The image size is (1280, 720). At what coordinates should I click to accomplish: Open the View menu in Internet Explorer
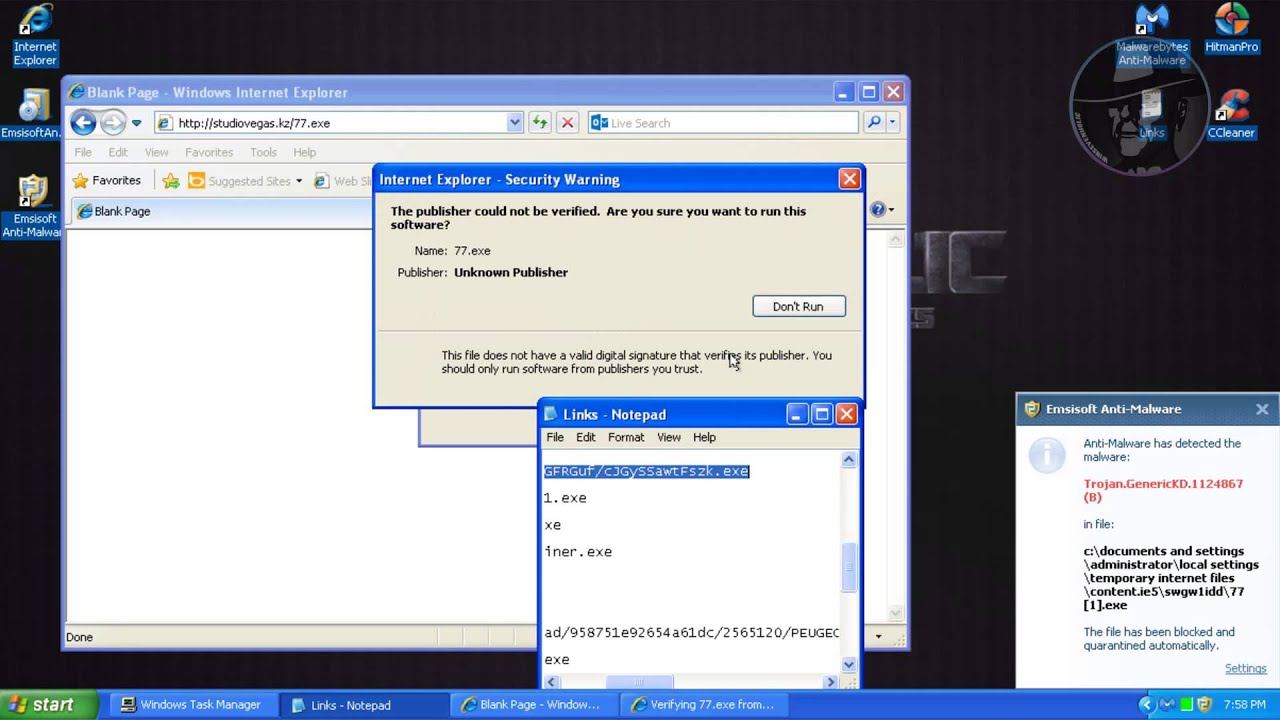pyautogui.click(x=156, y=152)
